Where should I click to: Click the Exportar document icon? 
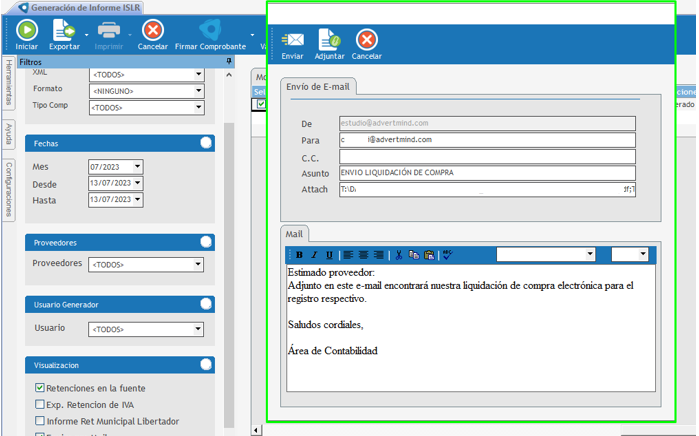point(63,30)
